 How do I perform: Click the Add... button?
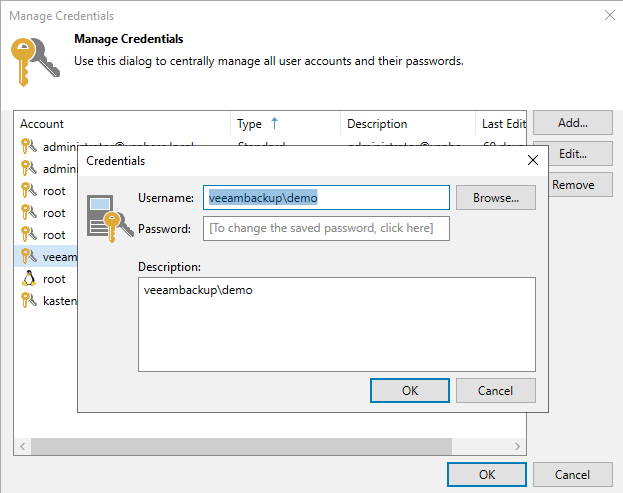click(572, 123)
